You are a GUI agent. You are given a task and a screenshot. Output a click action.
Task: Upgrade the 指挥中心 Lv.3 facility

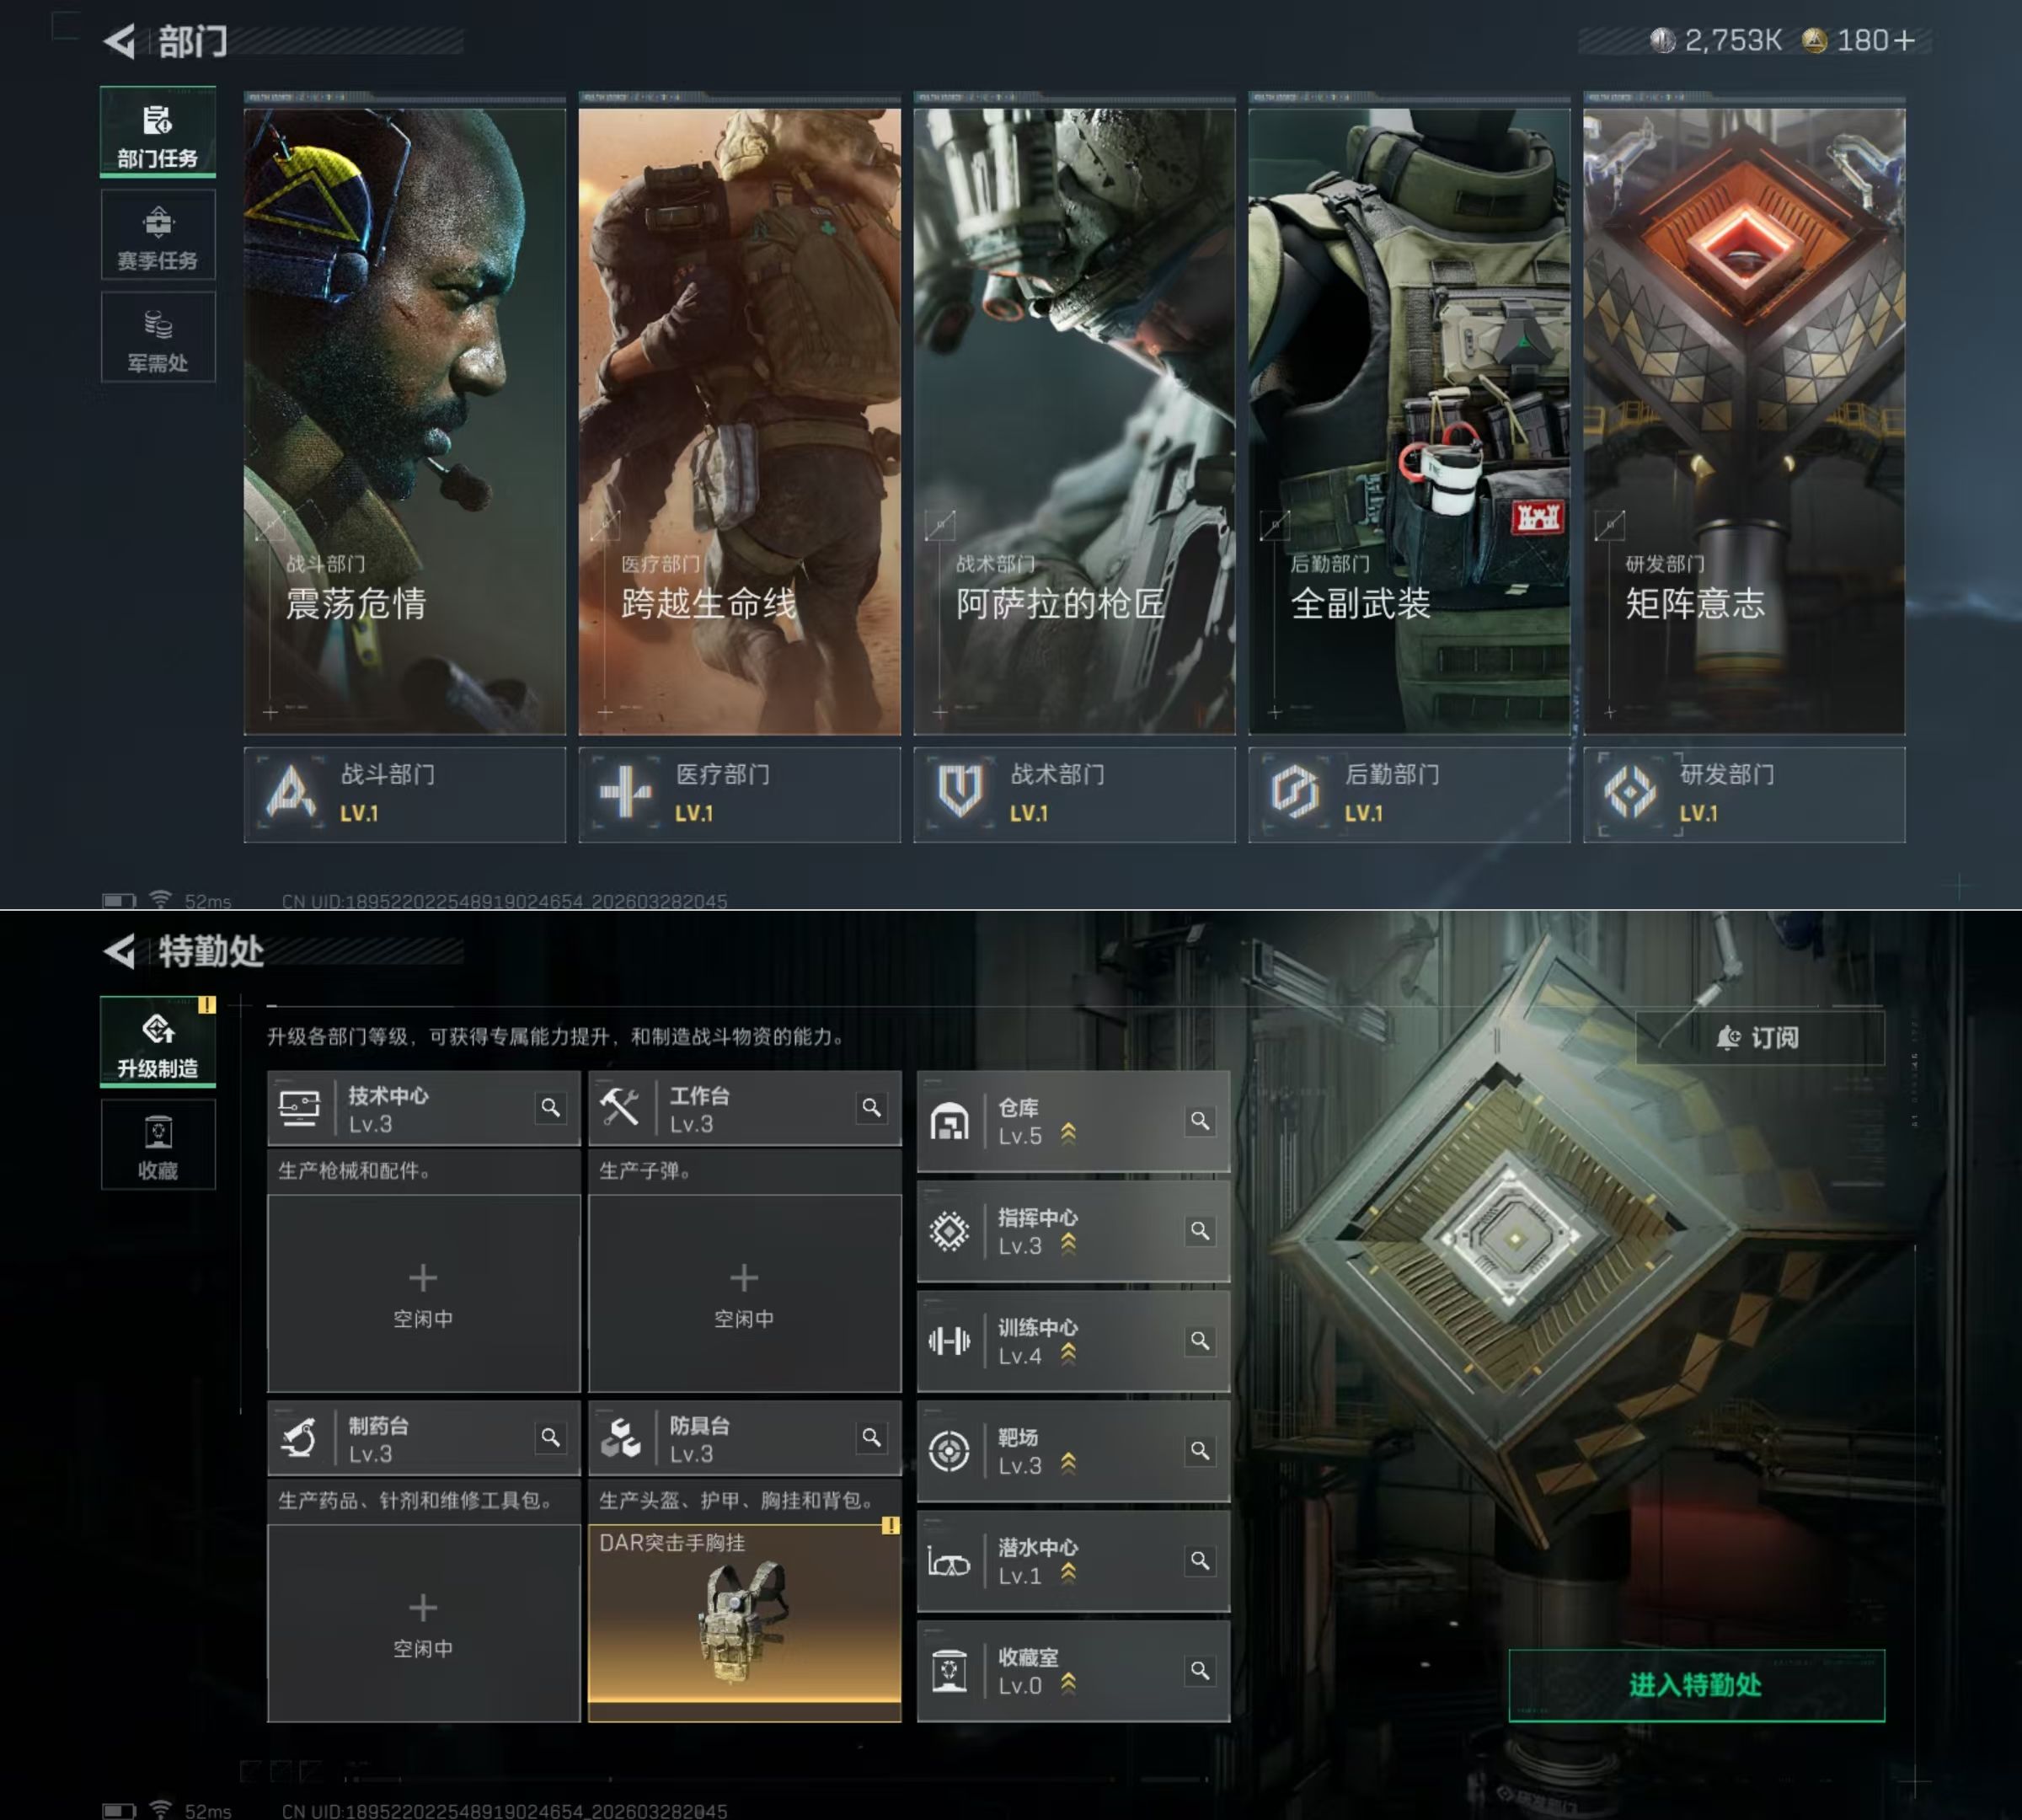pos(1068,1244)
